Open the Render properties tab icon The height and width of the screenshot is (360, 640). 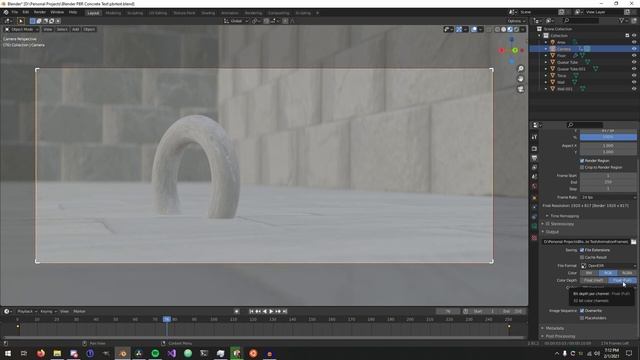pos(534,149)
